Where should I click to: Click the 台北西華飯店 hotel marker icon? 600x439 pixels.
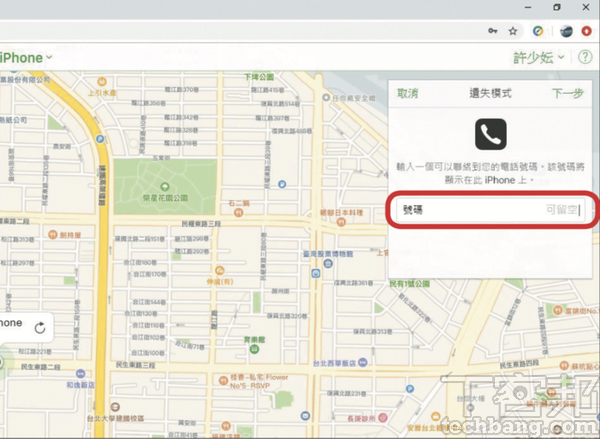pyautogui.click(x=362, y=362)
